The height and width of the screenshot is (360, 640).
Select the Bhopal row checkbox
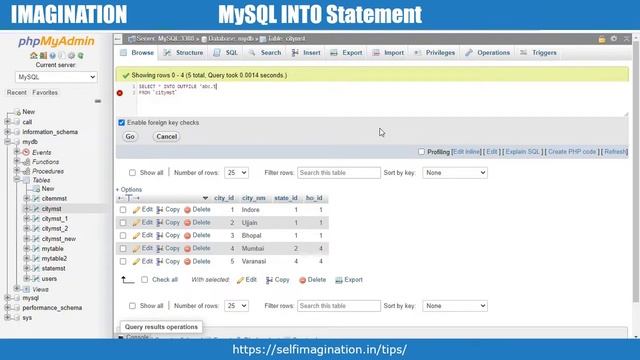123,236
